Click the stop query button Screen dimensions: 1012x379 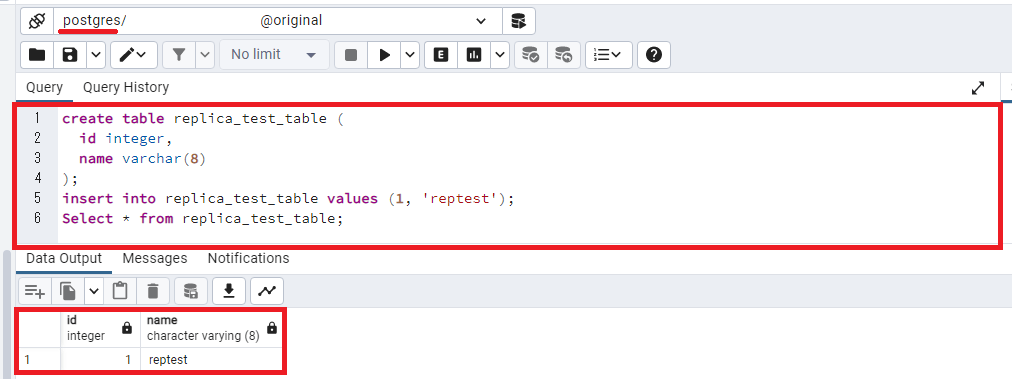(x=351, y=55)
